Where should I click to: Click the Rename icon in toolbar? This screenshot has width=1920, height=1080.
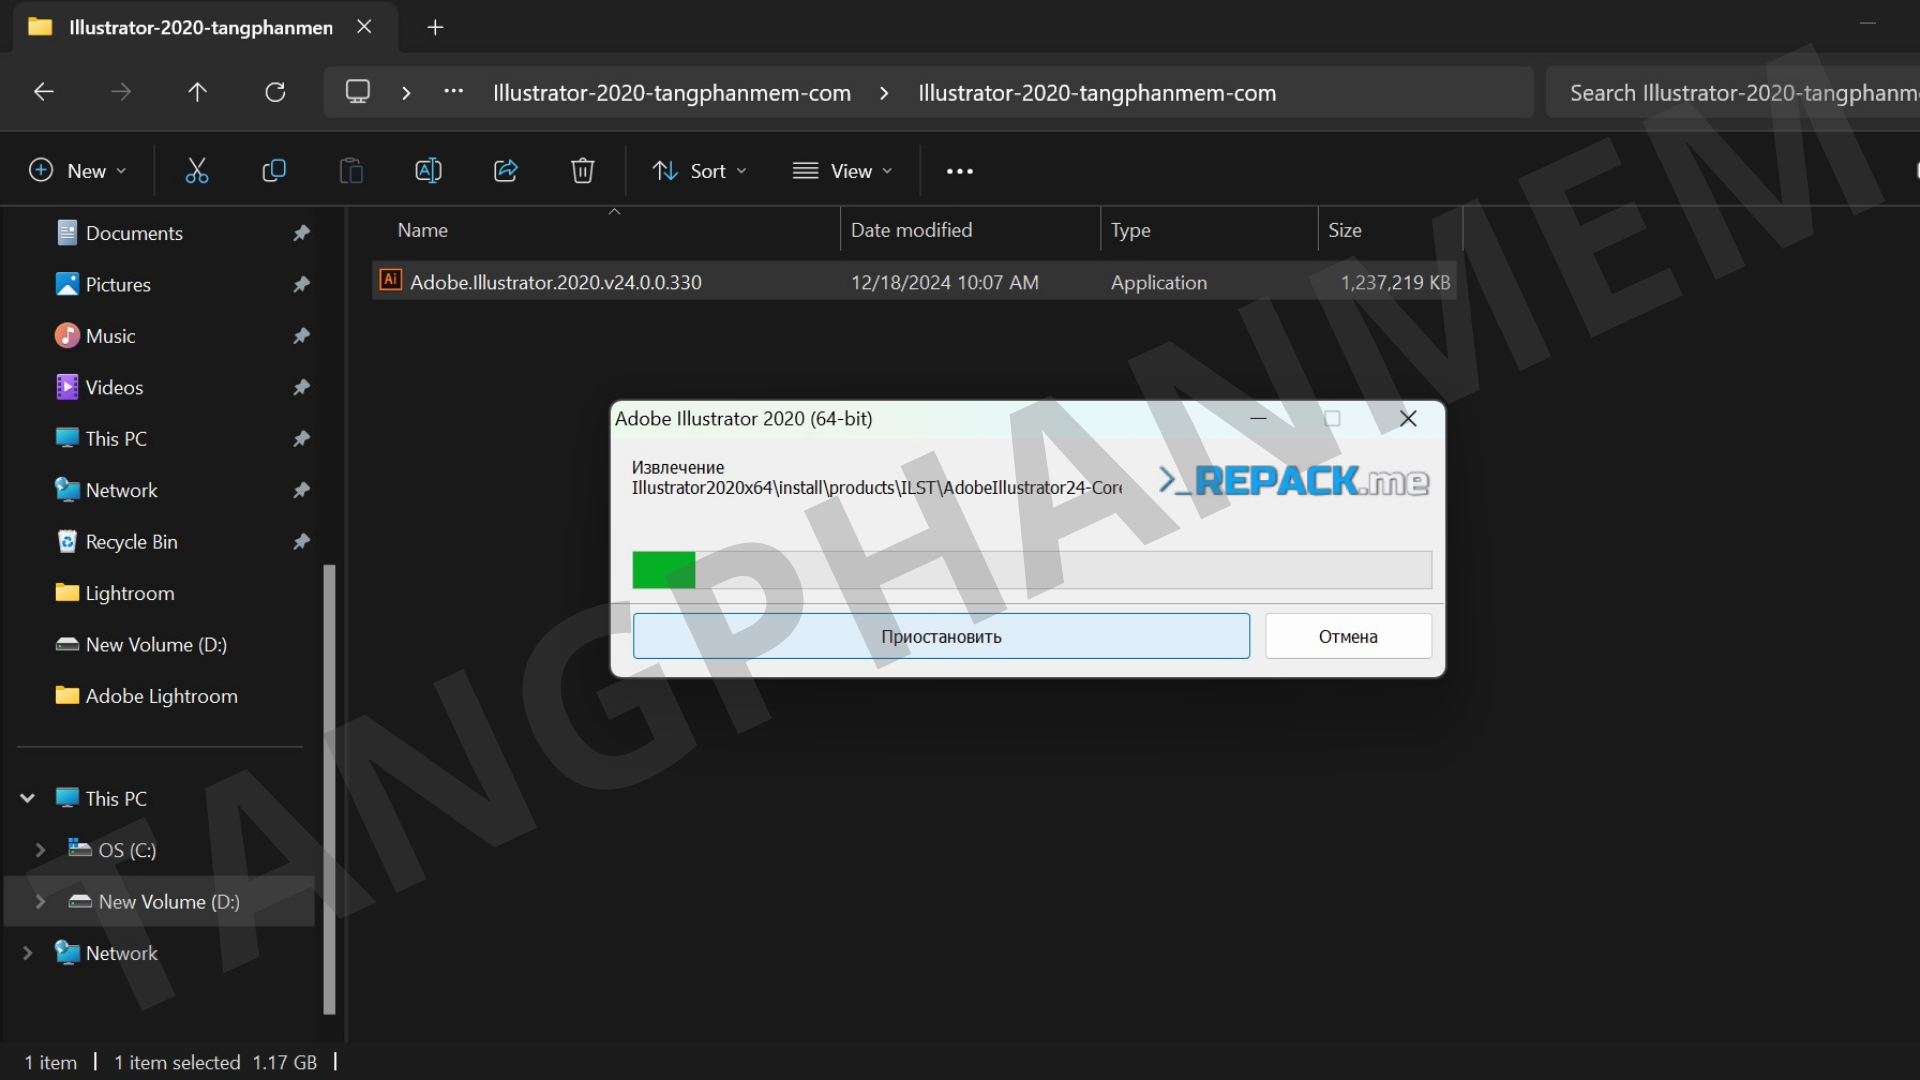(x=428, y=171)
